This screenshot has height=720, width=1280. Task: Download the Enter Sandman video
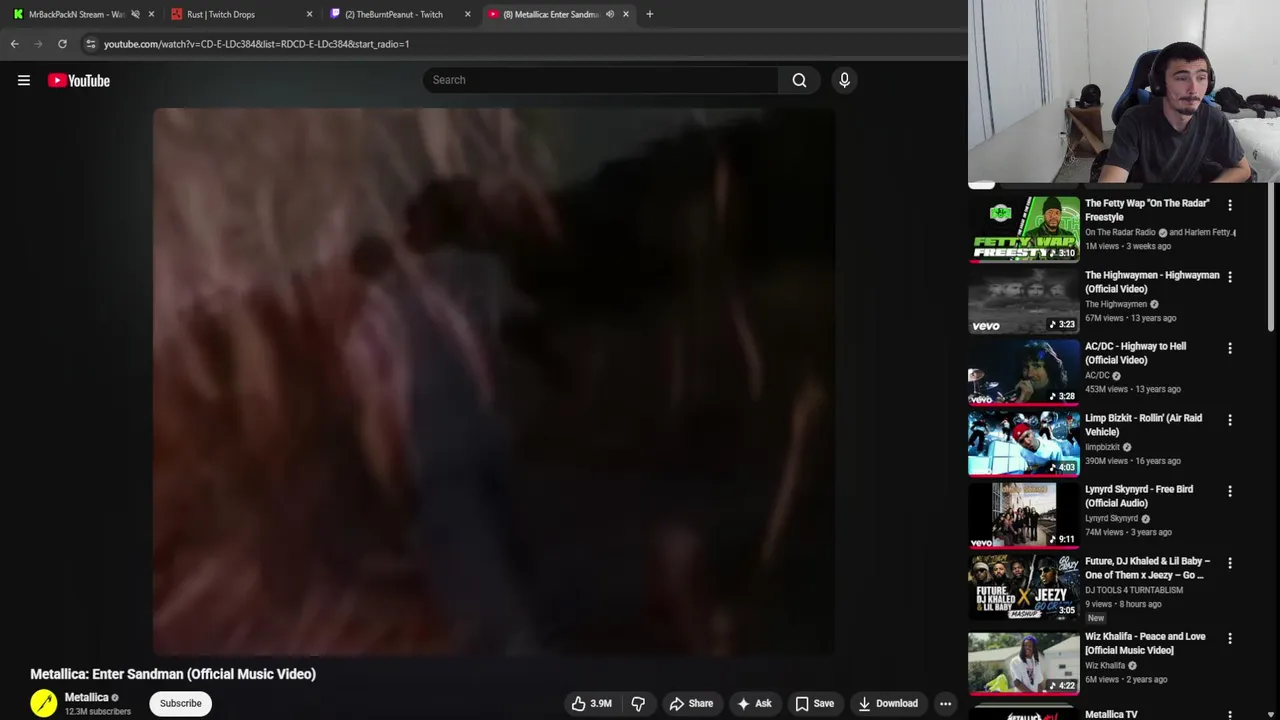pos(888,703)
